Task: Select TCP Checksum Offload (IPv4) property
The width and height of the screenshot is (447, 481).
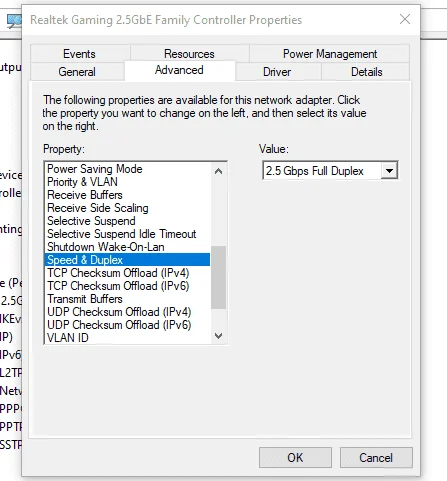Action: [x=127, y=273]
